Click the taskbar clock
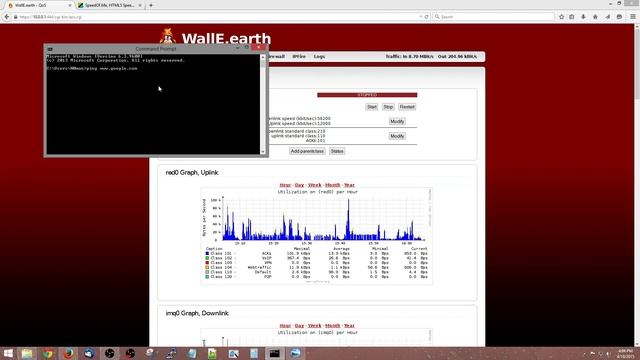The image size is (640, 360). [625, 353]
